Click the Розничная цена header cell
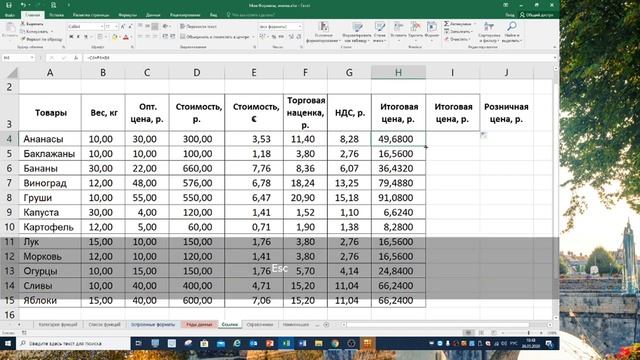The image size is (640, 360). point(506,113)
